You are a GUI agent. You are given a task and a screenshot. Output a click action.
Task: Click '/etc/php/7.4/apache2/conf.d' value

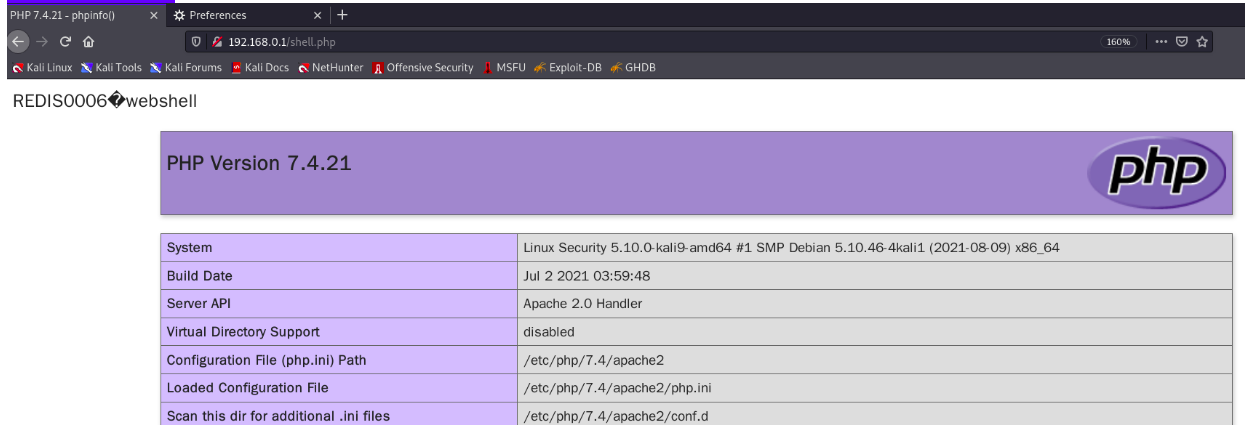[x=614, y=415]
